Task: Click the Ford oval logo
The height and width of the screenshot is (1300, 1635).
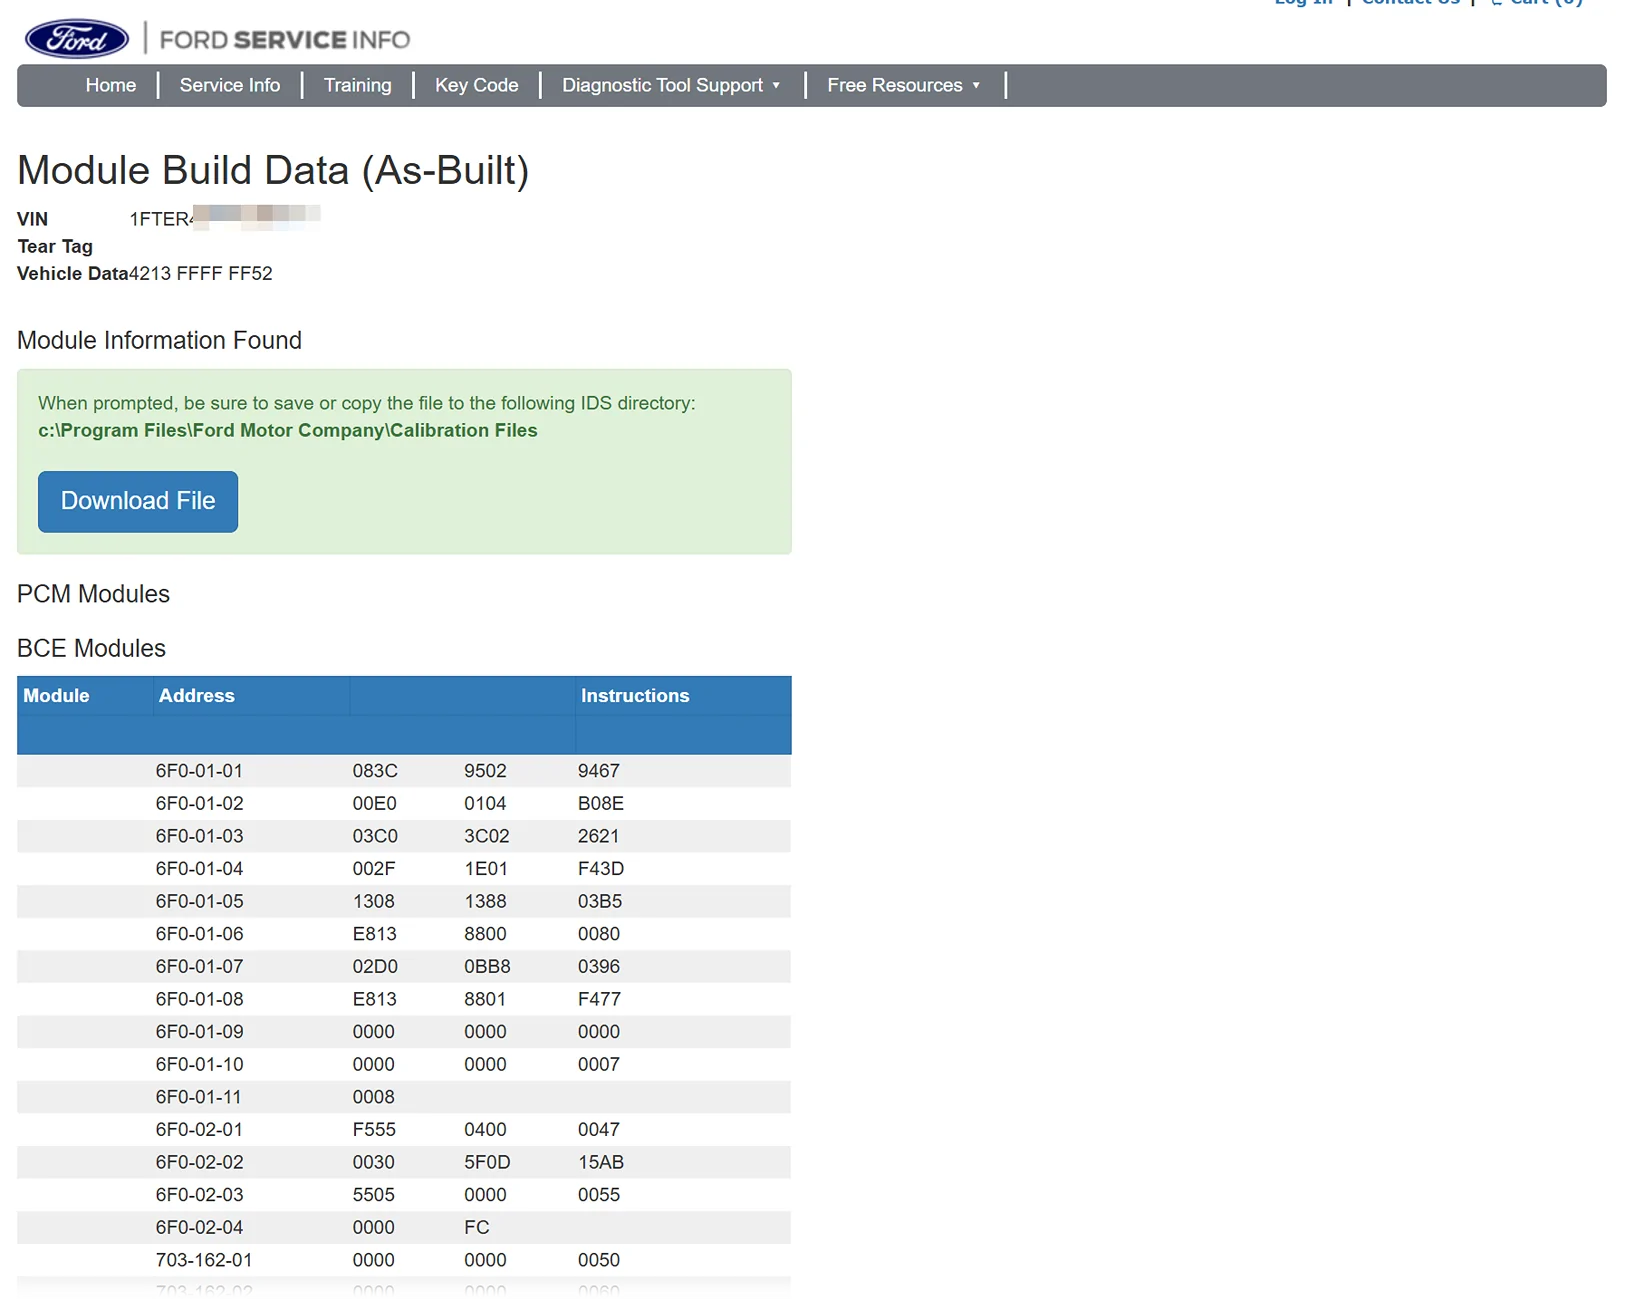Action: [x=77, y=39]
